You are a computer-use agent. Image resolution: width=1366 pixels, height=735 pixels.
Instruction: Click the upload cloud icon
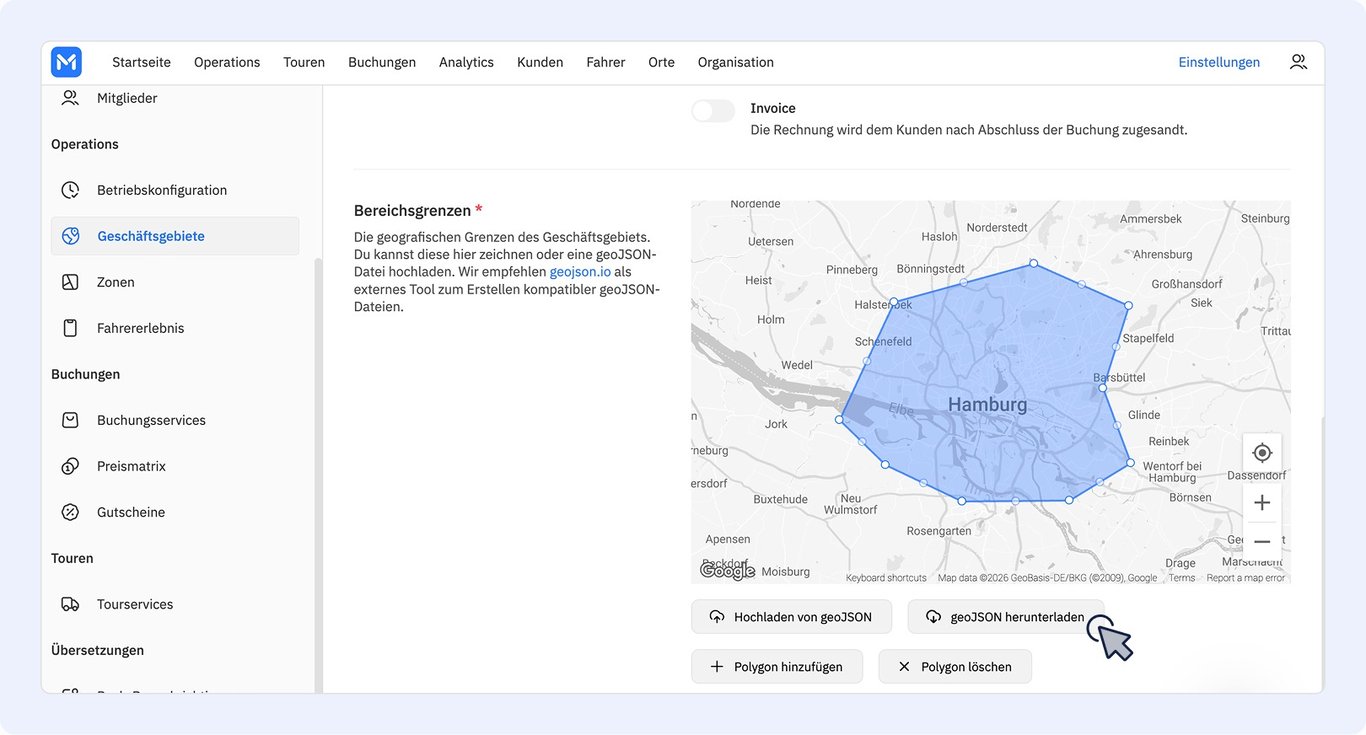pyautogui.click(x=717, y=617)
